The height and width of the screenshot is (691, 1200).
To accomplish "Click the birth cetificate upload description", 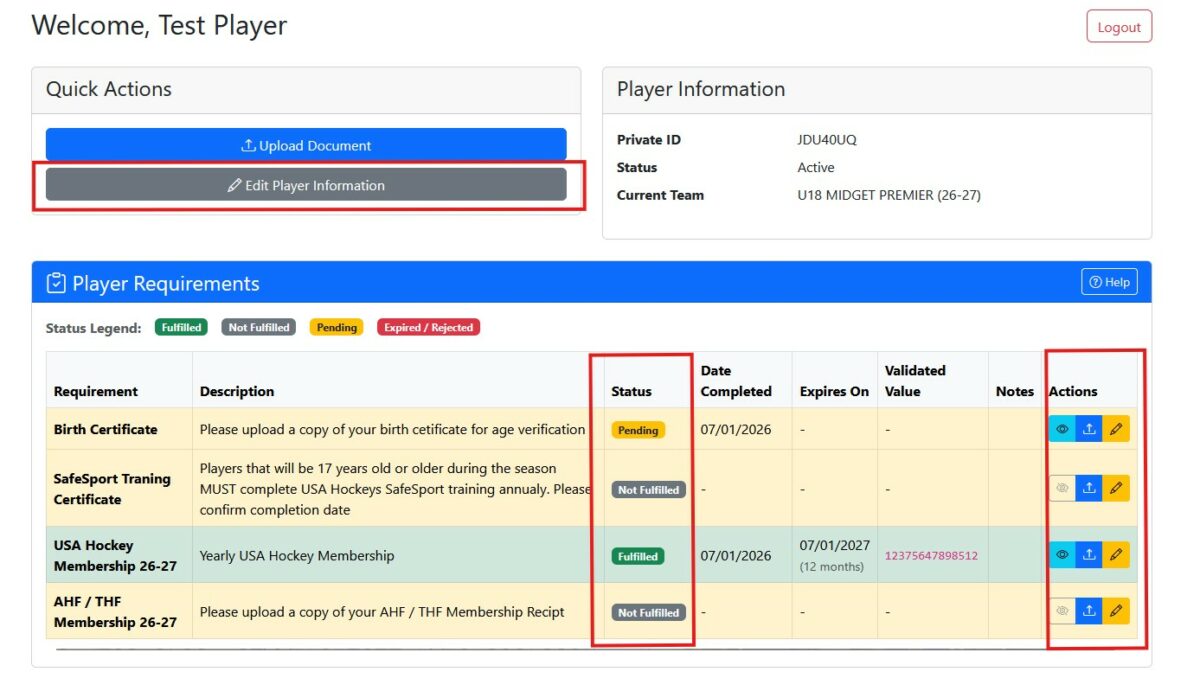I will click(392, 429).
